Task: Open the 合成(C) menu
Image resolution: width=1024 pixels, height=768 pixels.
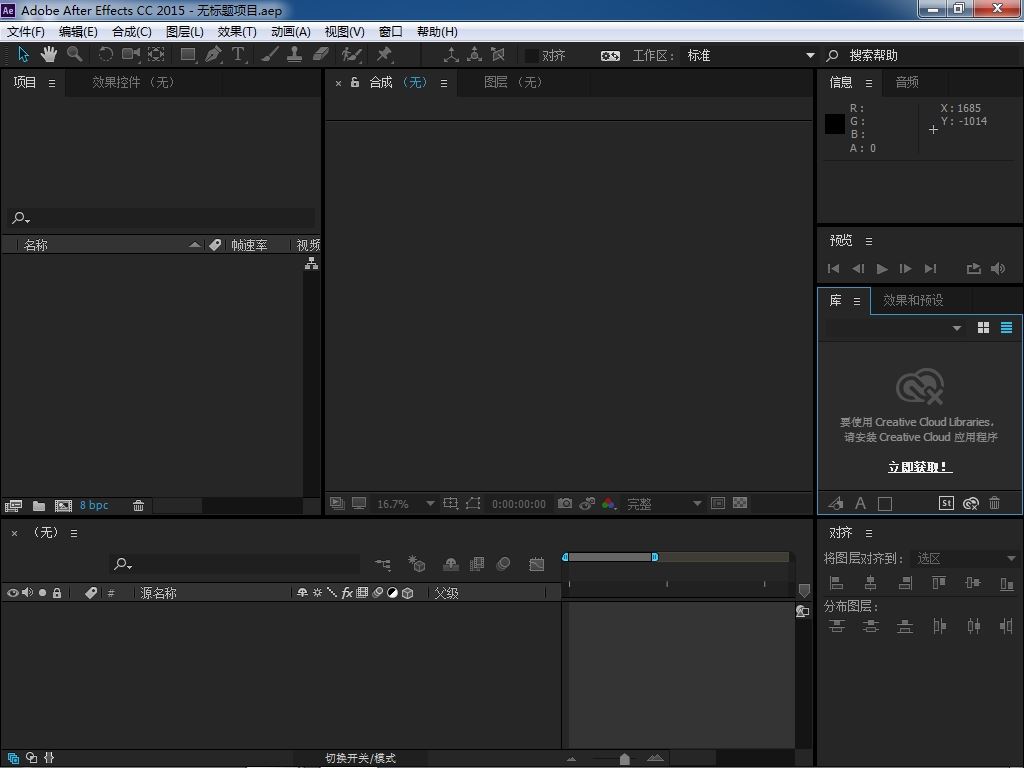Action: [132, 31]
